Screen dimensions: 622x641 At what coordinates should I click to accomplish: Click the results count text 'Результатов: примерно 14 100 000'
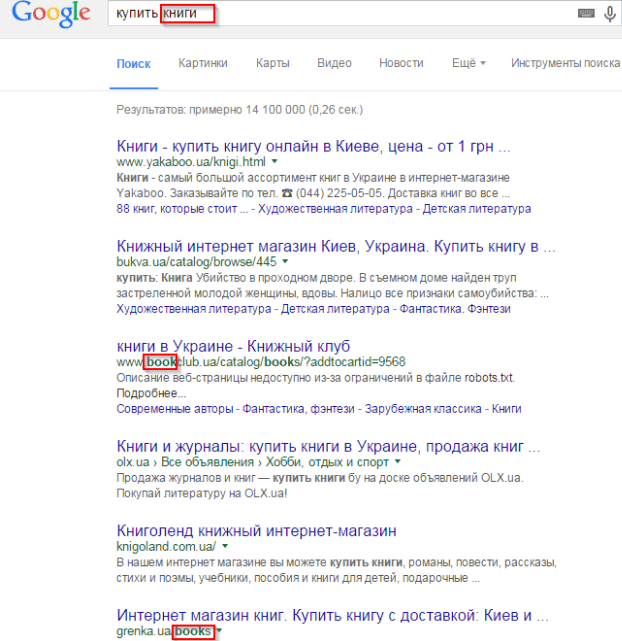click(x=210, y=110)
